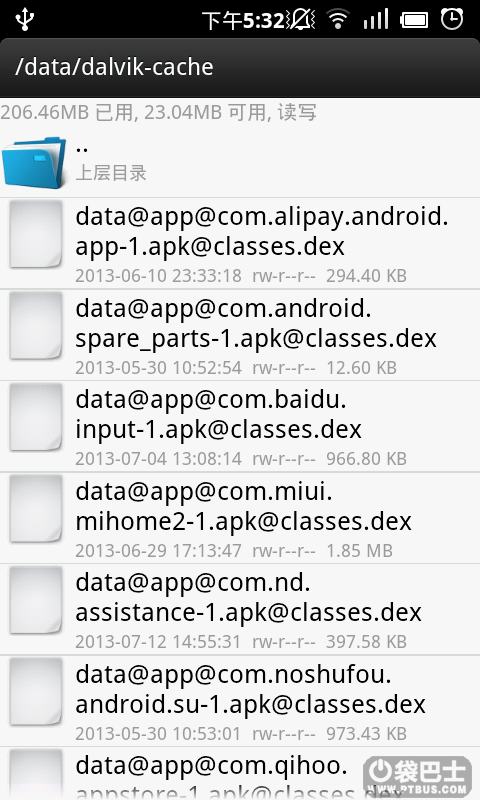Screen dimensions: 480x800
Task: Select com.noshufou.android.su-1.apk entry
Action: tap(240, 701)
